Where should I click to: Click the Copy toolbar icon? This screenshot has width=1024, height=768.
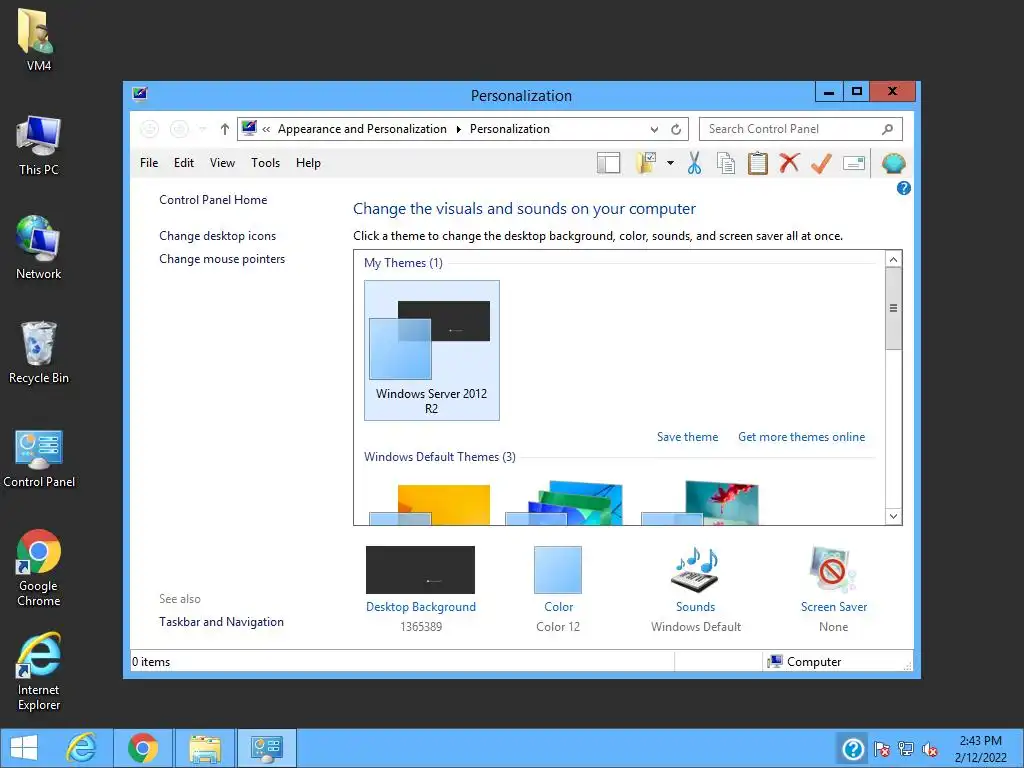[x=726, y=163]
